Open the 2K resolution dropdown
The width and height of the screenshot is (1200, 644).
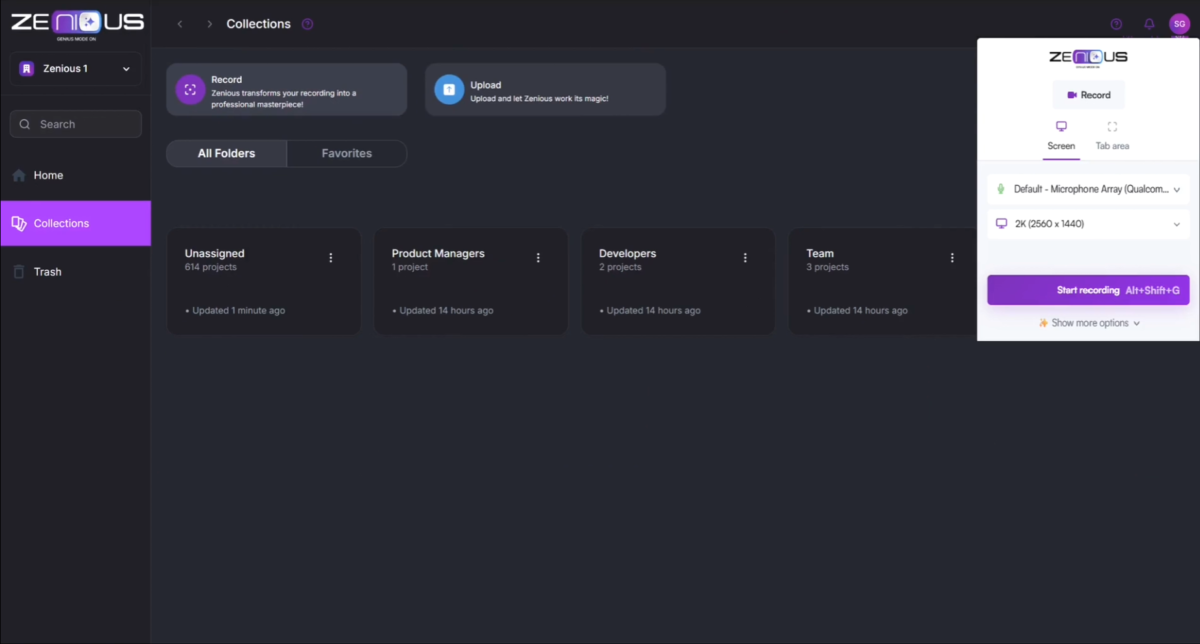tap(1088, 224)
